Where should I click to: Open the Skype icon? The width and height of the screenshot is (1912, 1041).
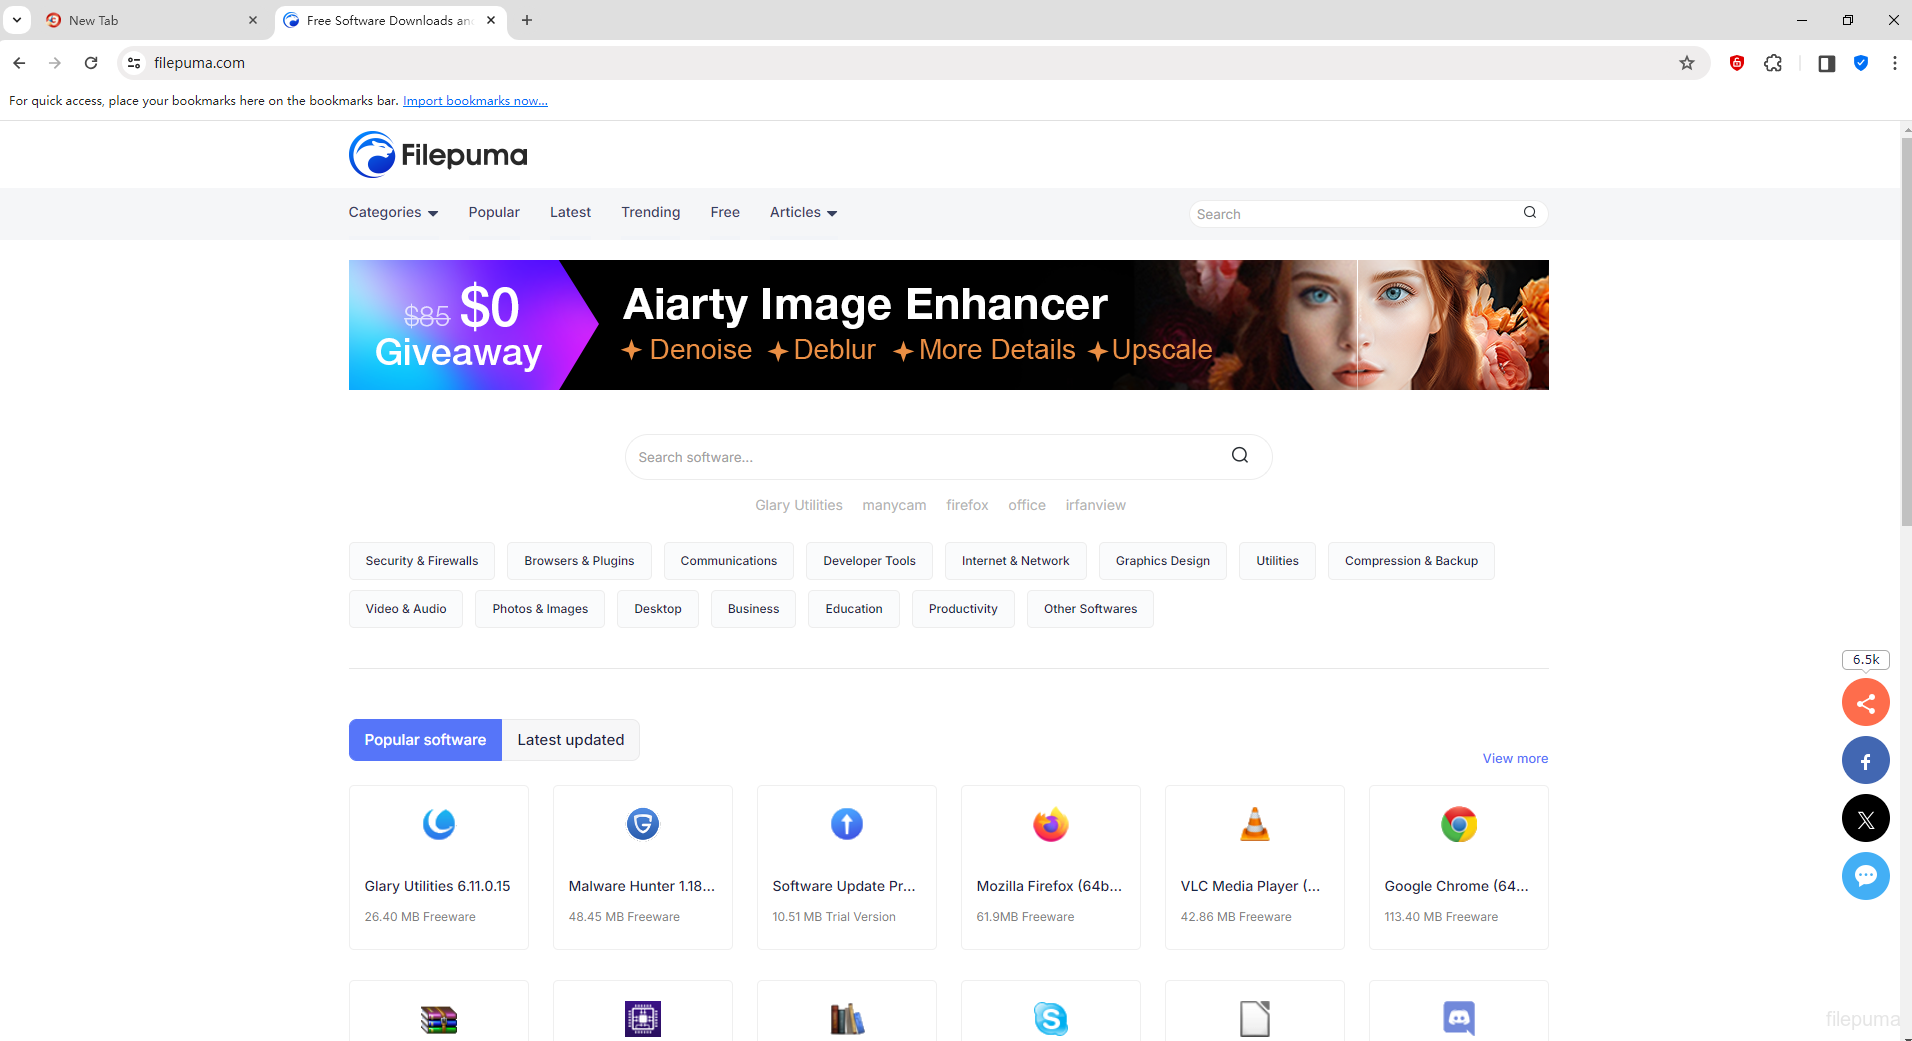pos(1050,1019)
